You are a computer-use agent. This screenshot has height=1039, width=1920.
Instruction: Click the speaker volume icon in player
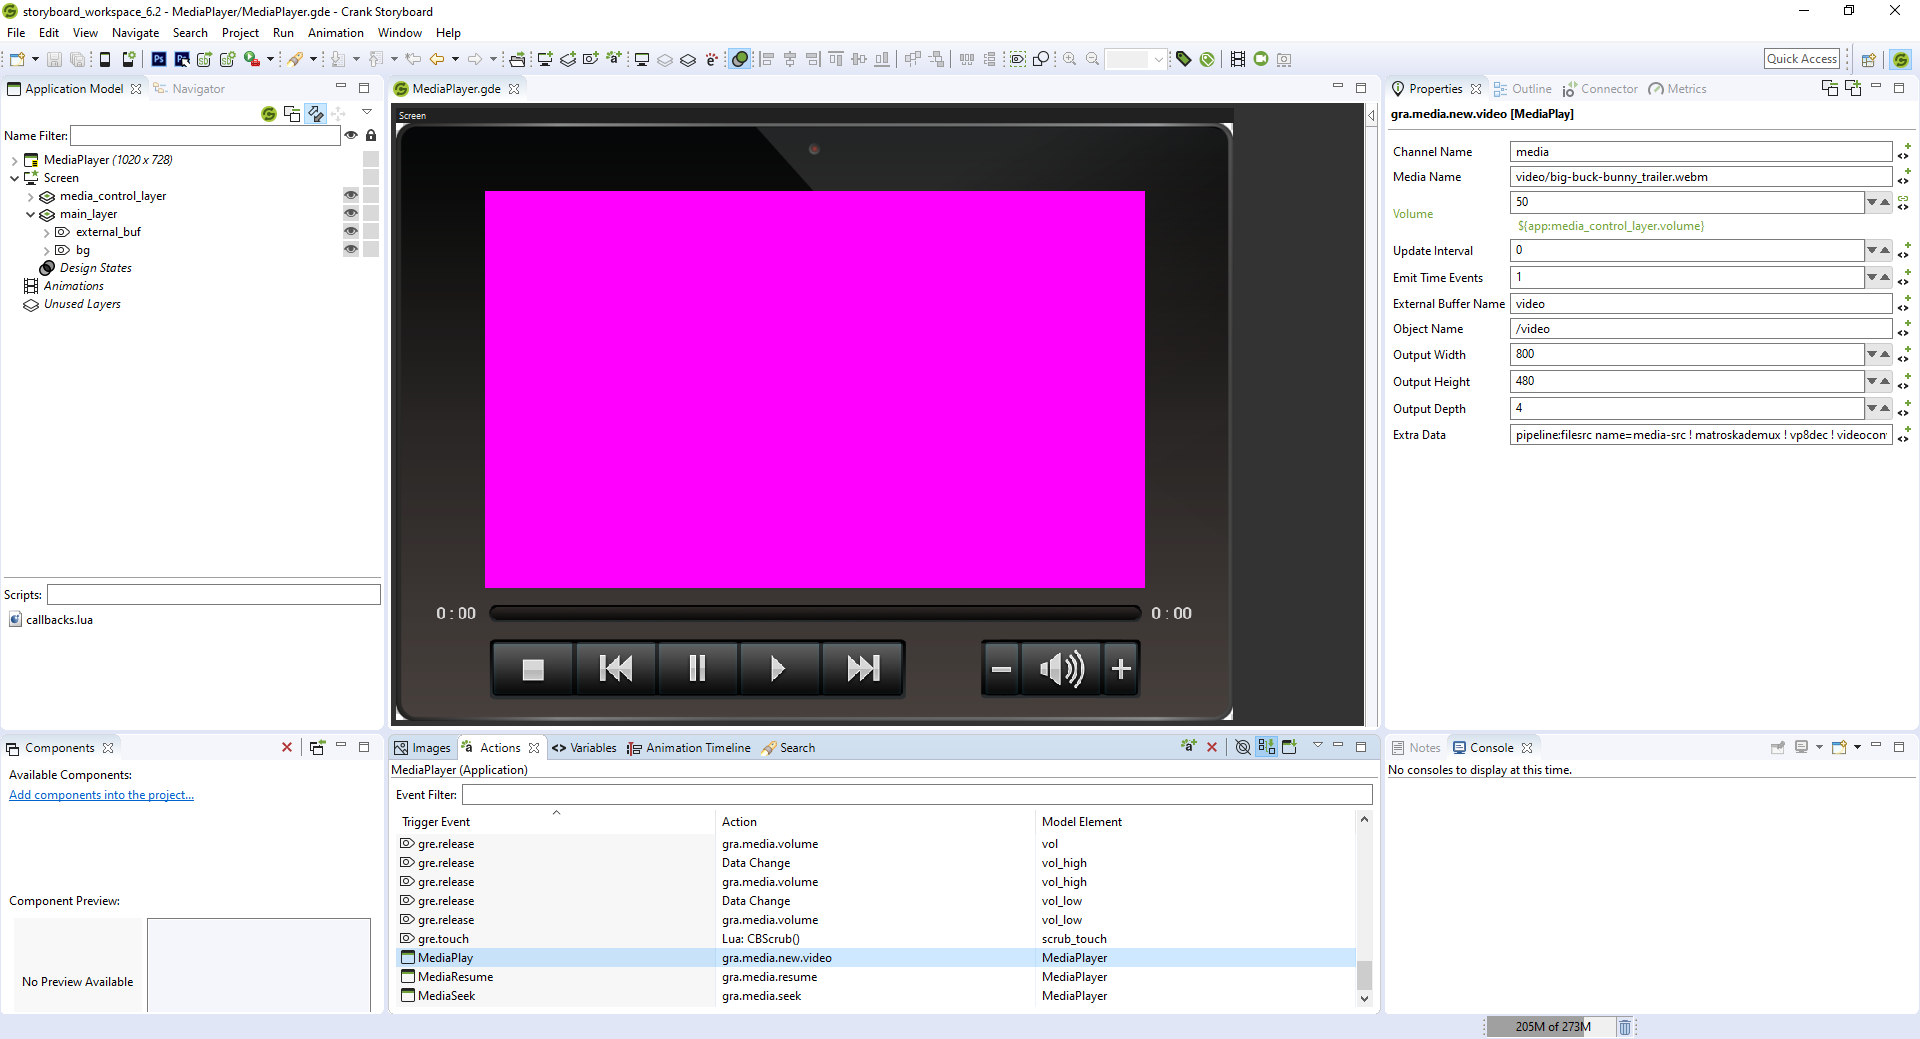point(1060,668)
